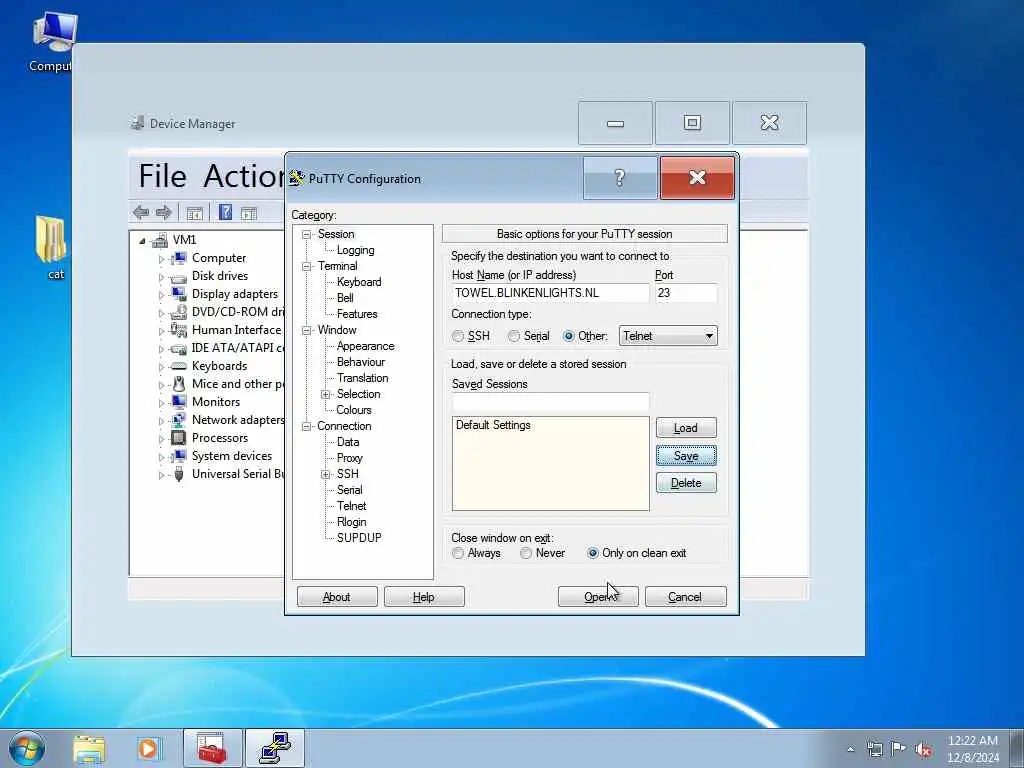Launch the media player taskbar icon
Viewport: 1024px width, 768px height.
click(x=148, y=749)
